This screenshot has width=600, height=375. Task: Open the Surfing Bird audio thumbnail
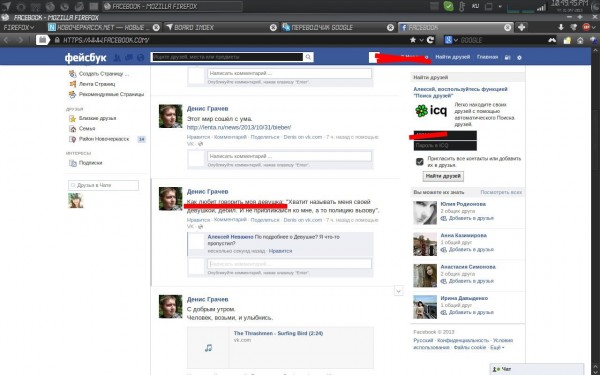click(208, 348)
